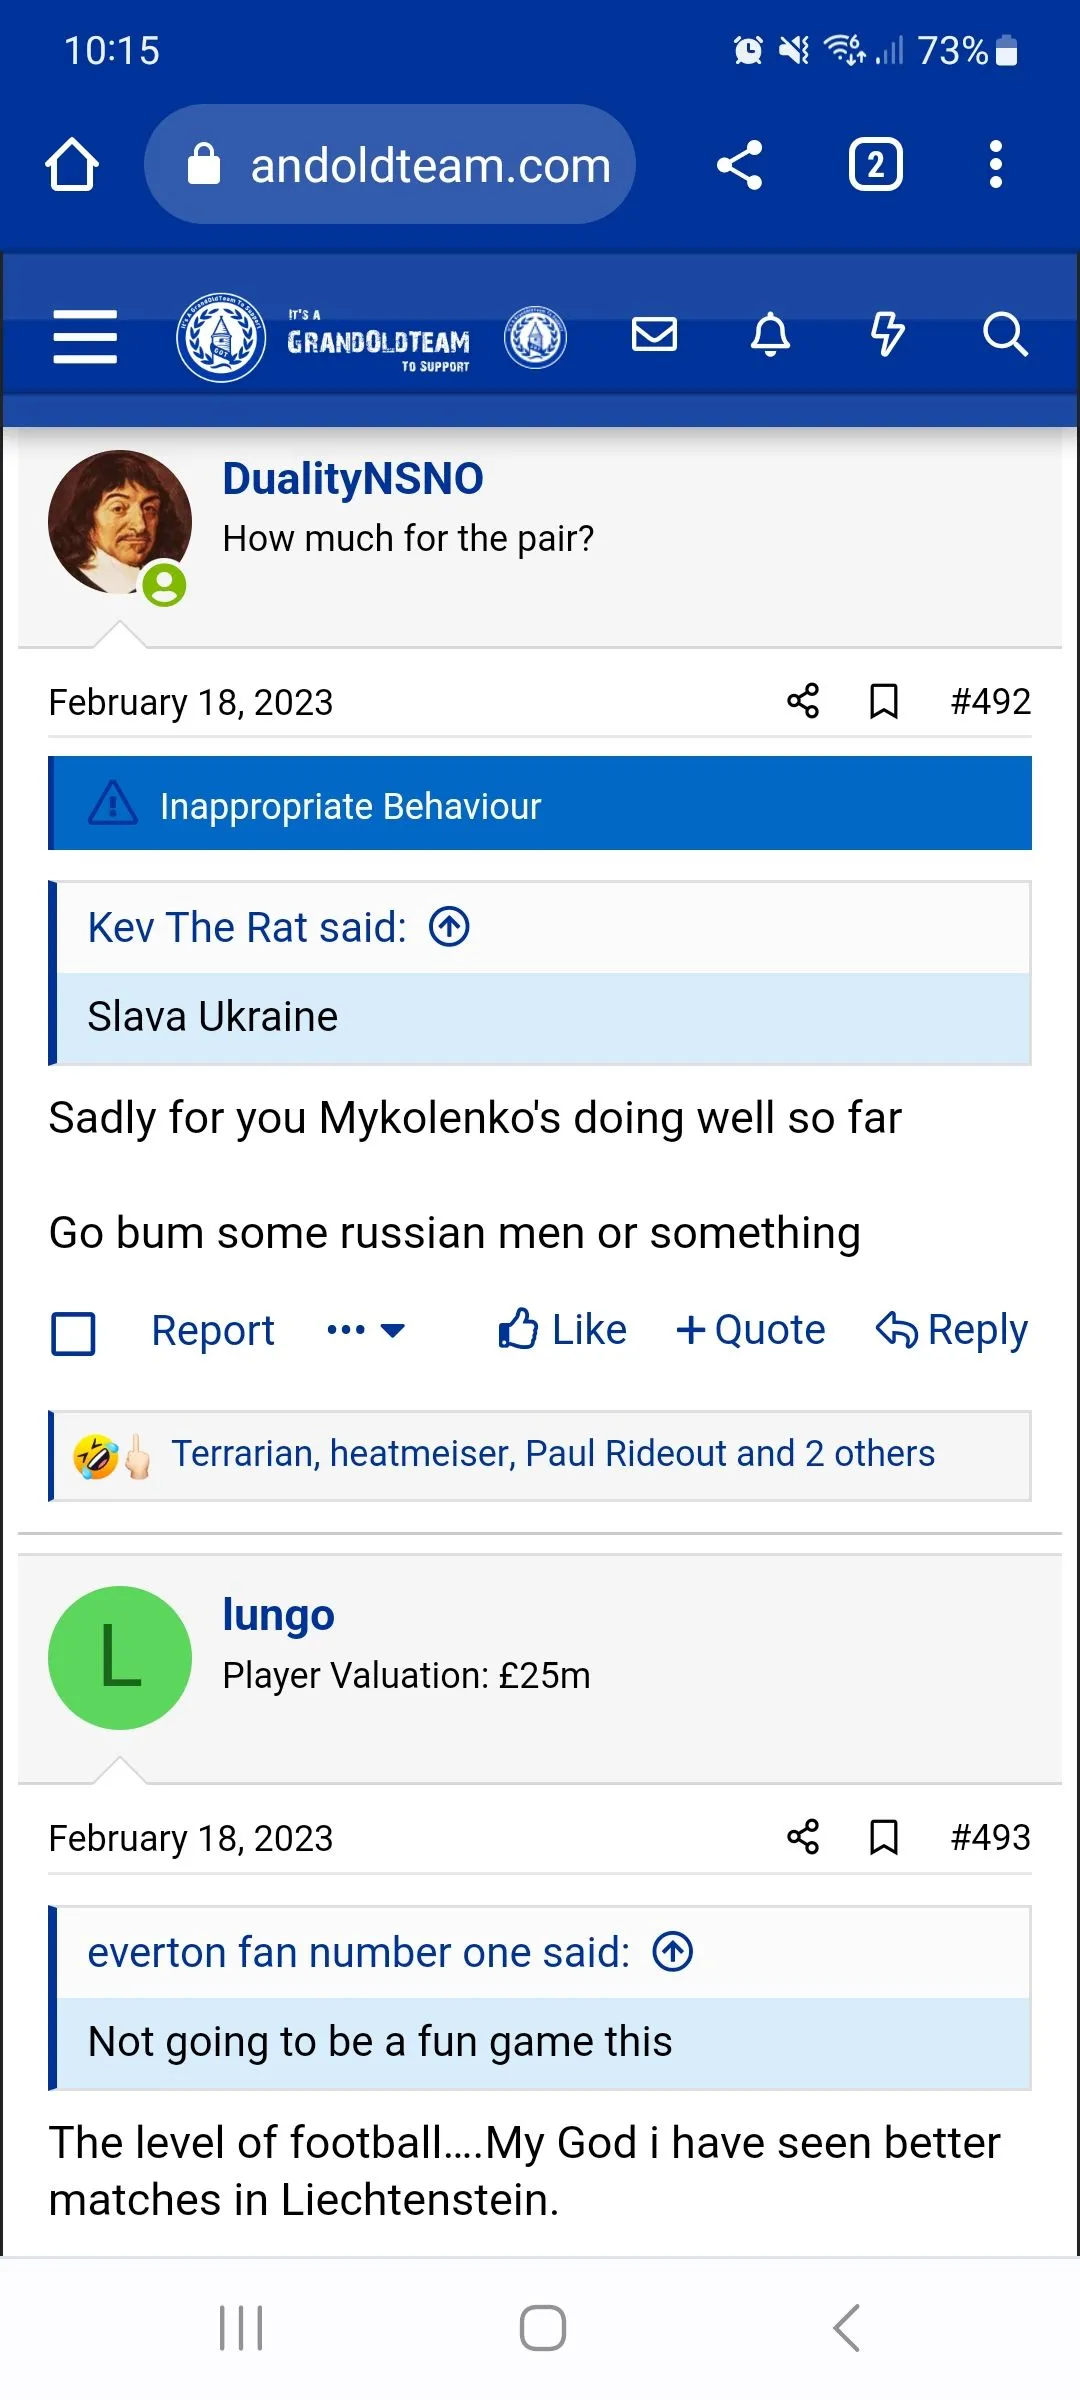Bookmark post #492

884,701
